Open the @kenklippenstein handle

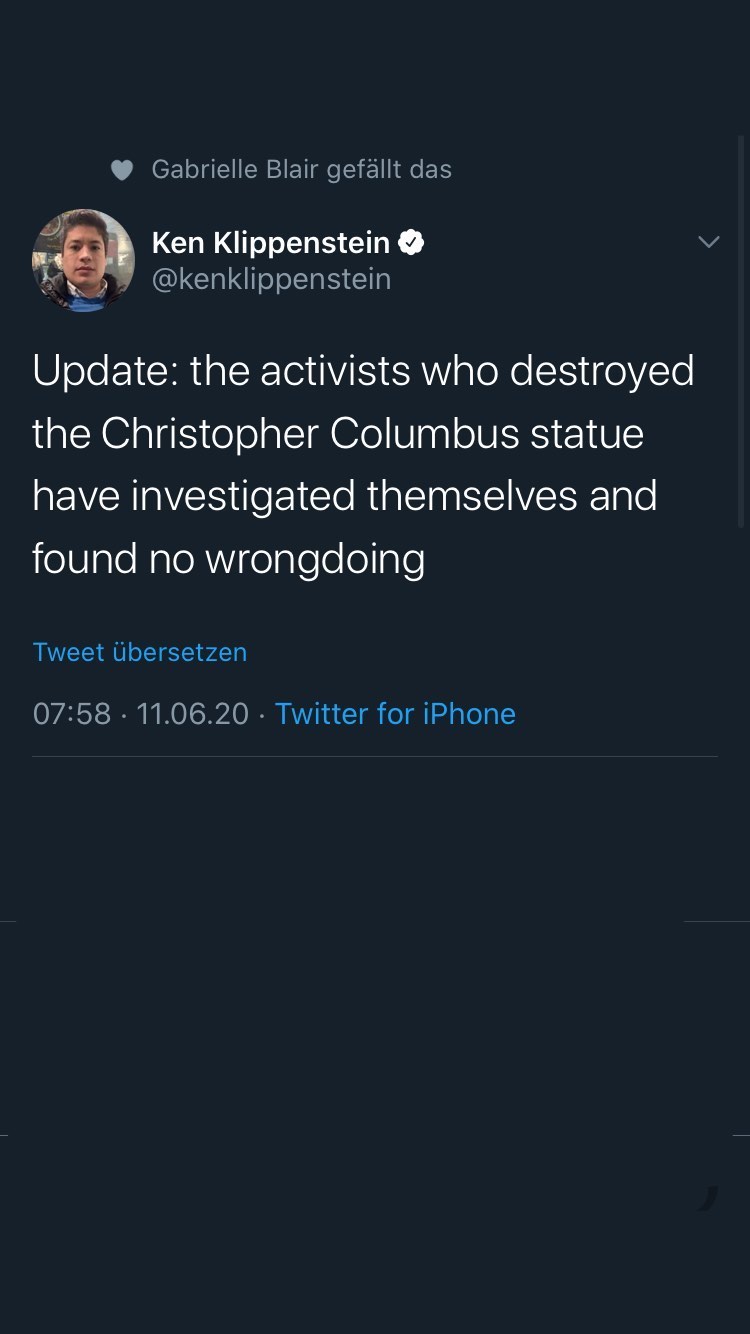271,279
